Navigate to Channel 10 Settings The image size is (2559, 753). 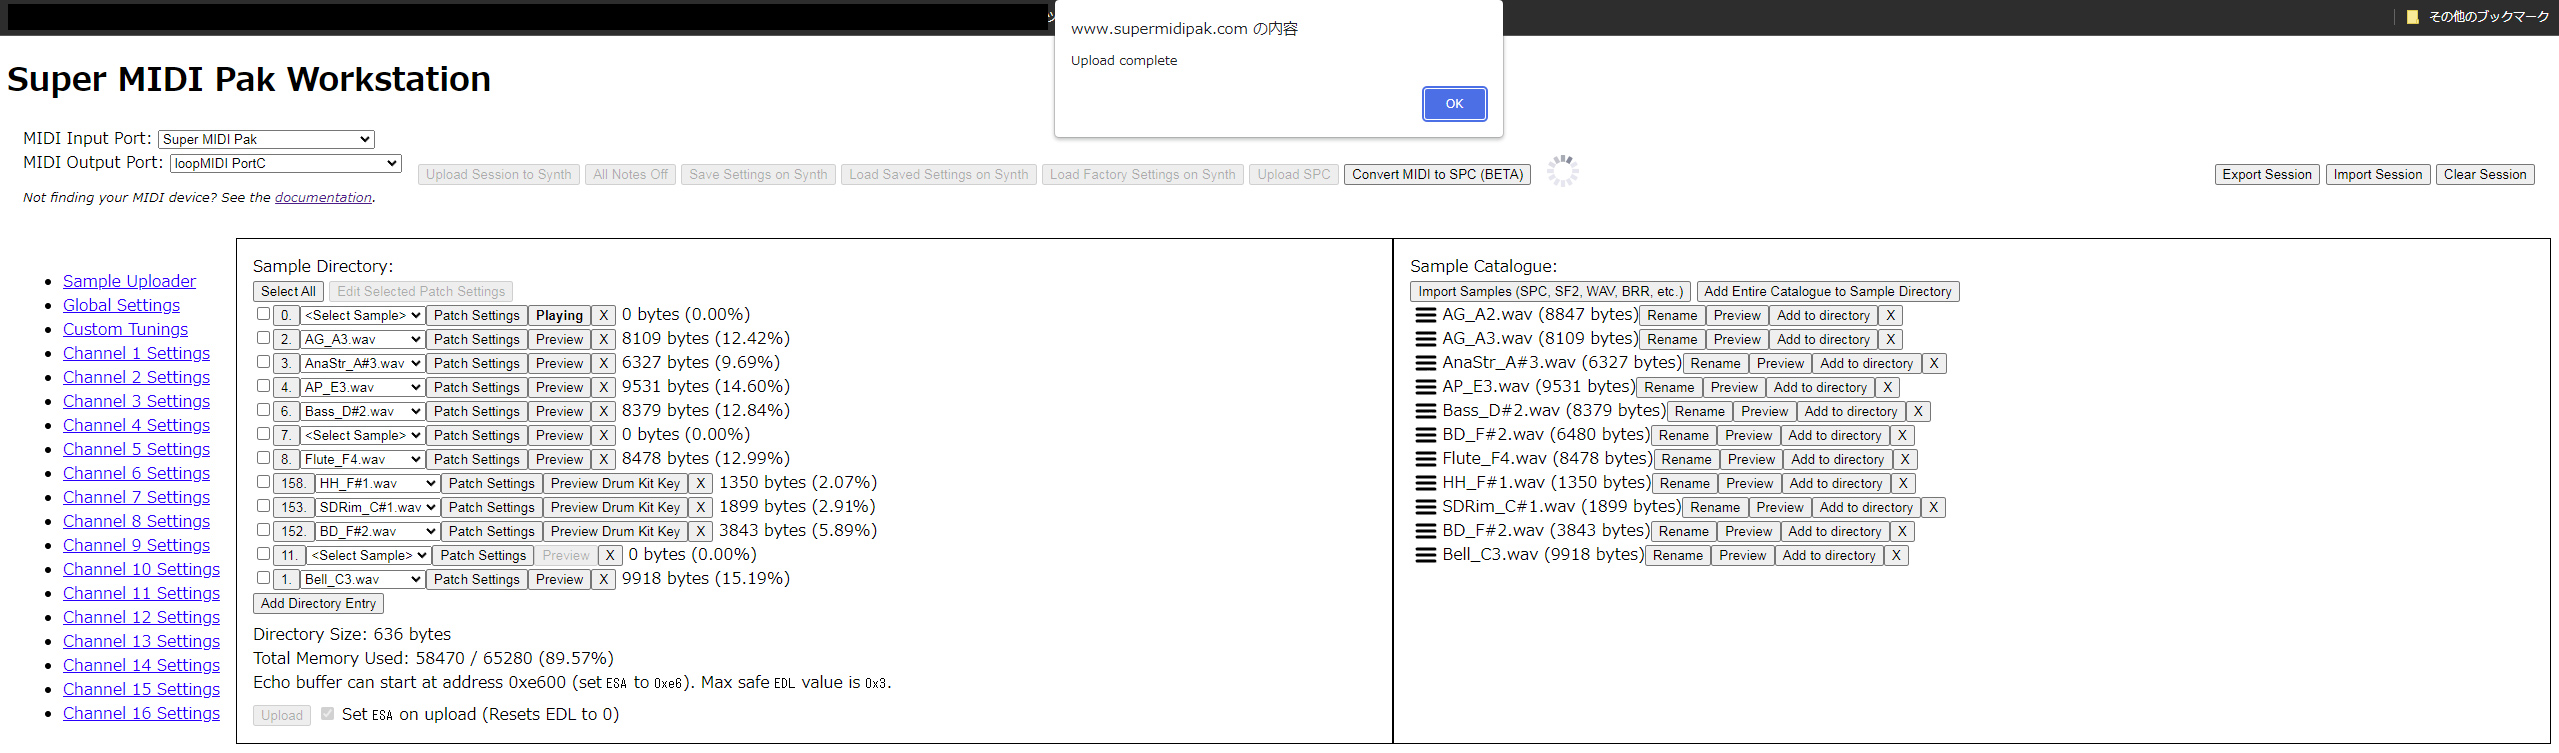pyautogui.click(x=141, y=569)
